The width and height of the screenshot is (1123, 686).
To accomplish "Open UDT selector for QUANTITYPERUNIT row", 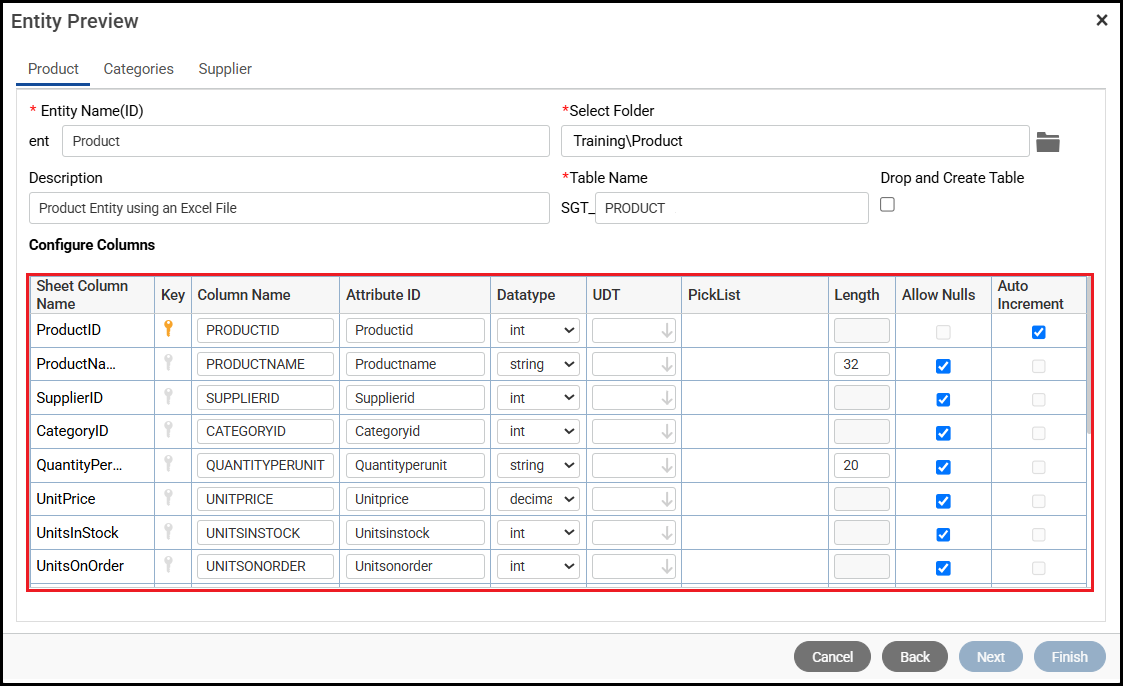I will point(634,465).
